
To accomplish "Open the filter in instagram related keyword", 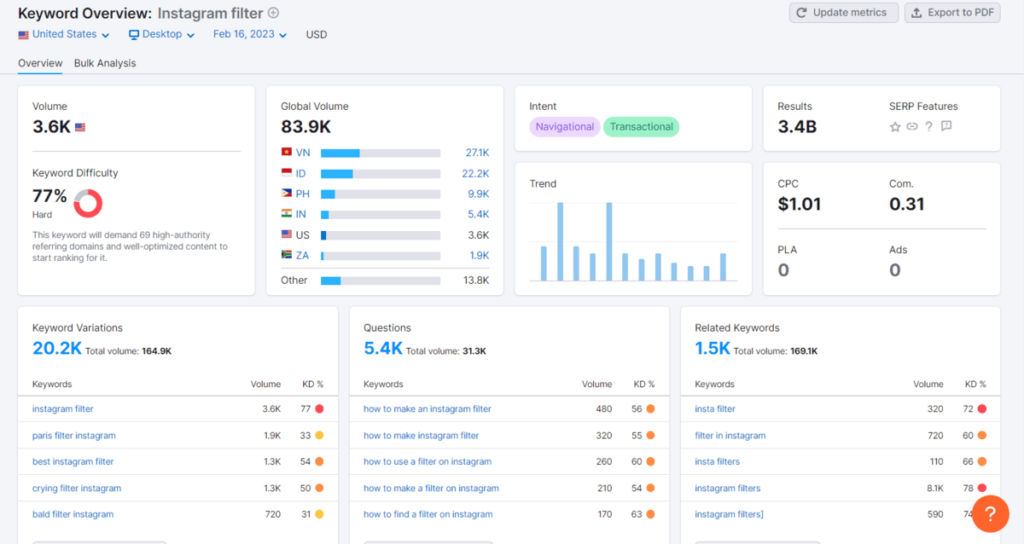I will click(x=730, y=436).
